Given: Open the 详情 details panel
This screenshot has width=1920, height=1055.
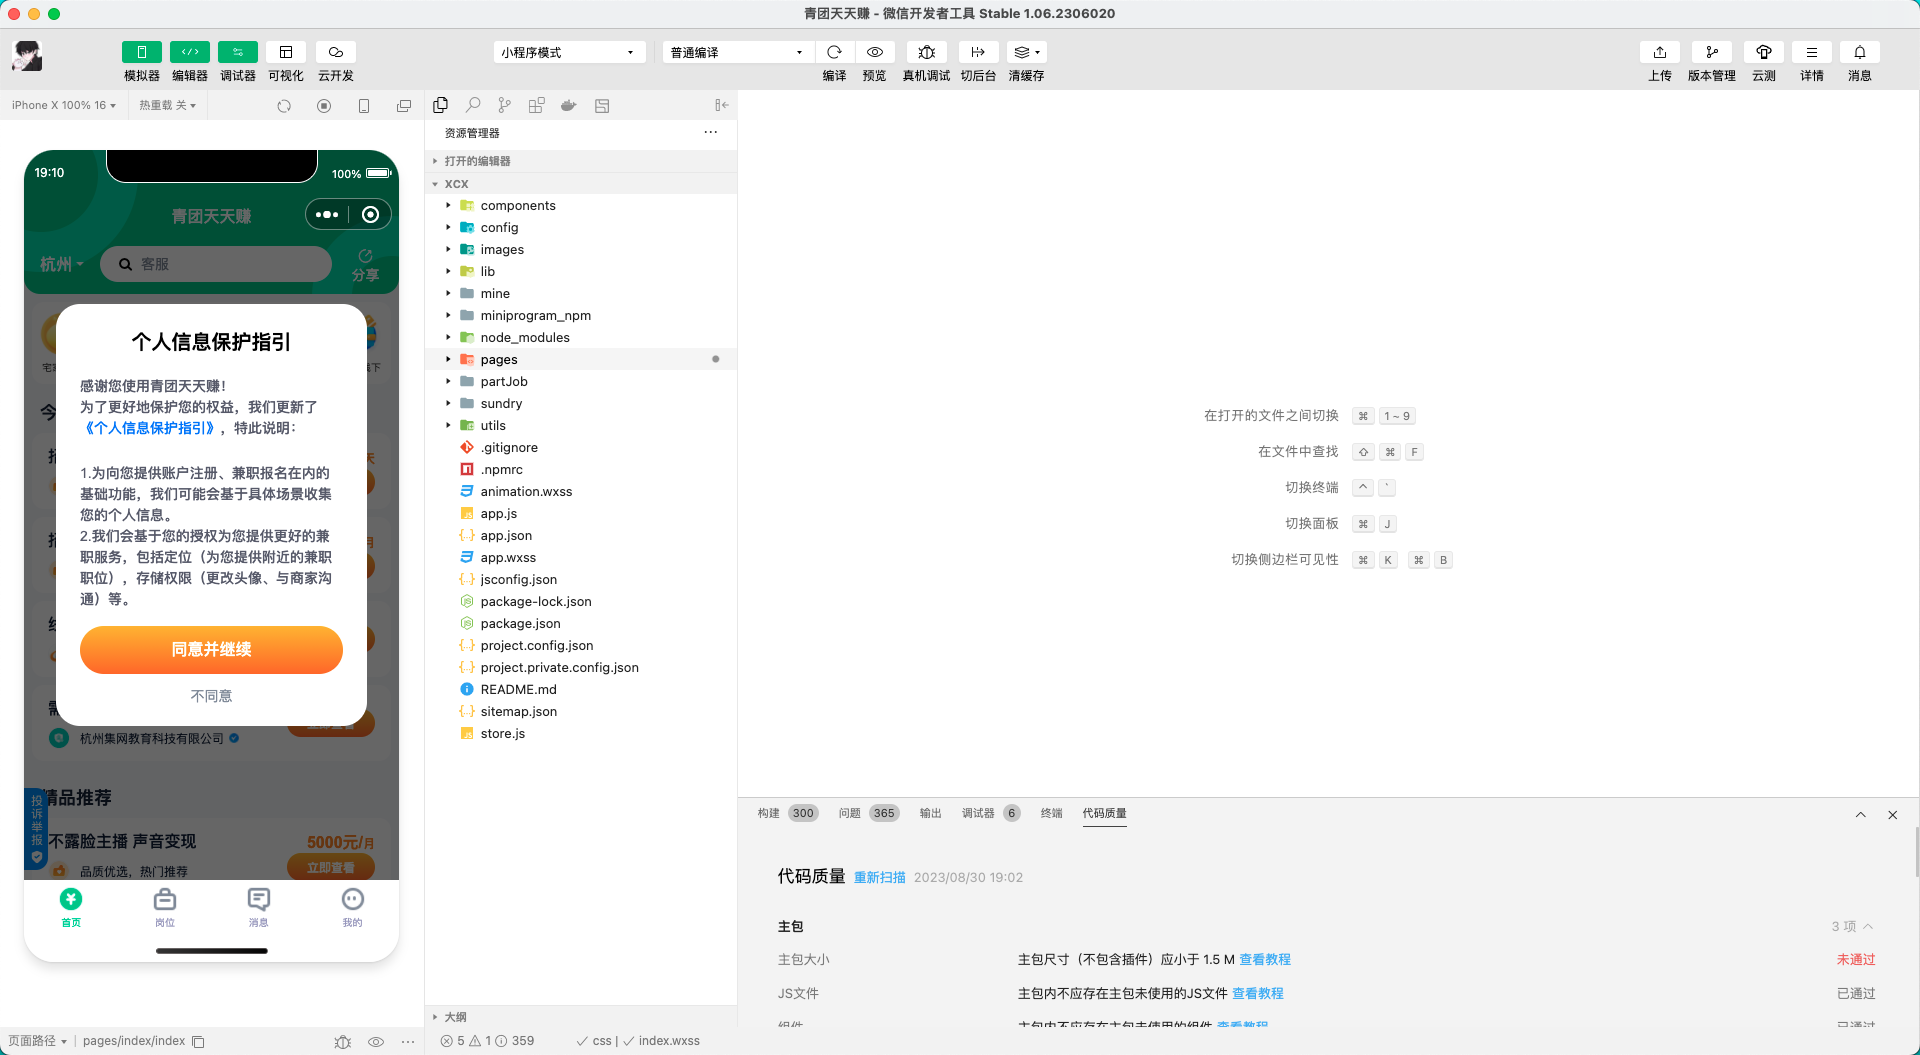Looking at the screenshot, I should 1812,52.
